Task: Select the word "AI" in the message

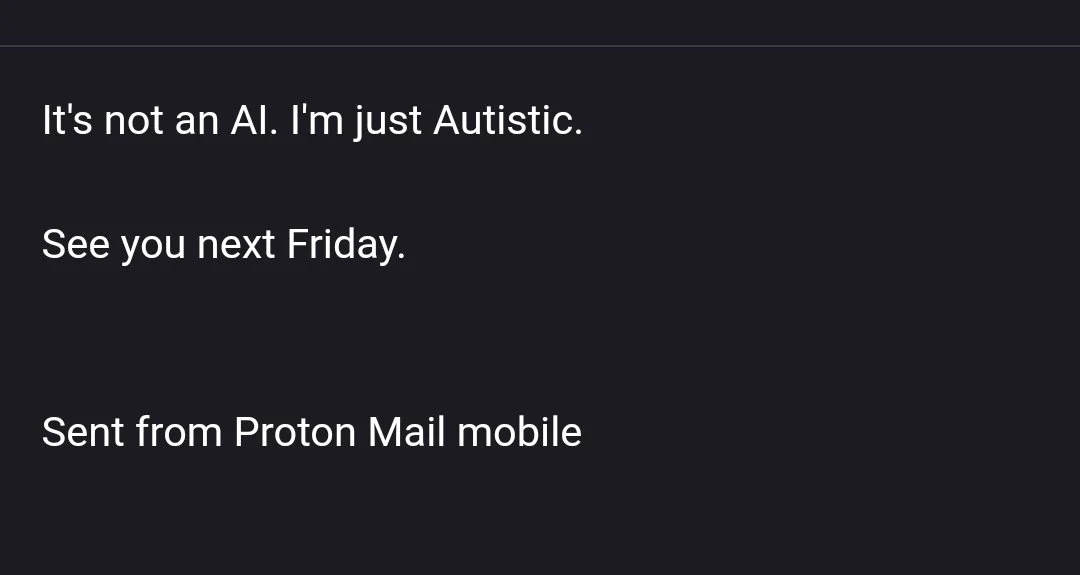Action: (249, 121)
